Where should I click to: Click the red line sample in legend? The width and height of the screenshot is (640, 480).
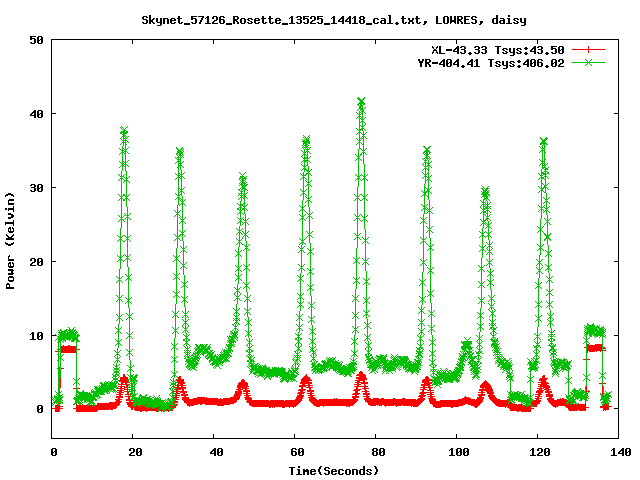(588, 50)
